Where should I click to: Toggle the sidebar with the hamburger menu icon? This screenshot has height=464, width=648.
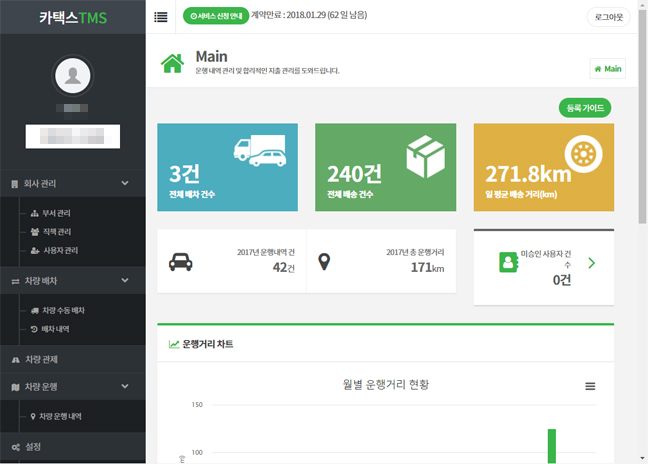point(160,17)
